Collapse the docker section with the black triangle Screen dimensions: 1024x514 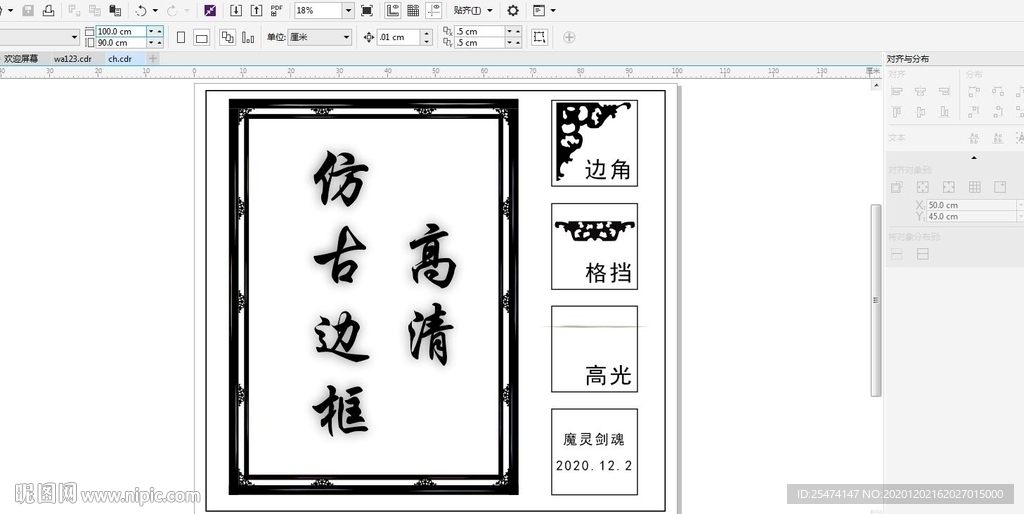click(975, 158)
